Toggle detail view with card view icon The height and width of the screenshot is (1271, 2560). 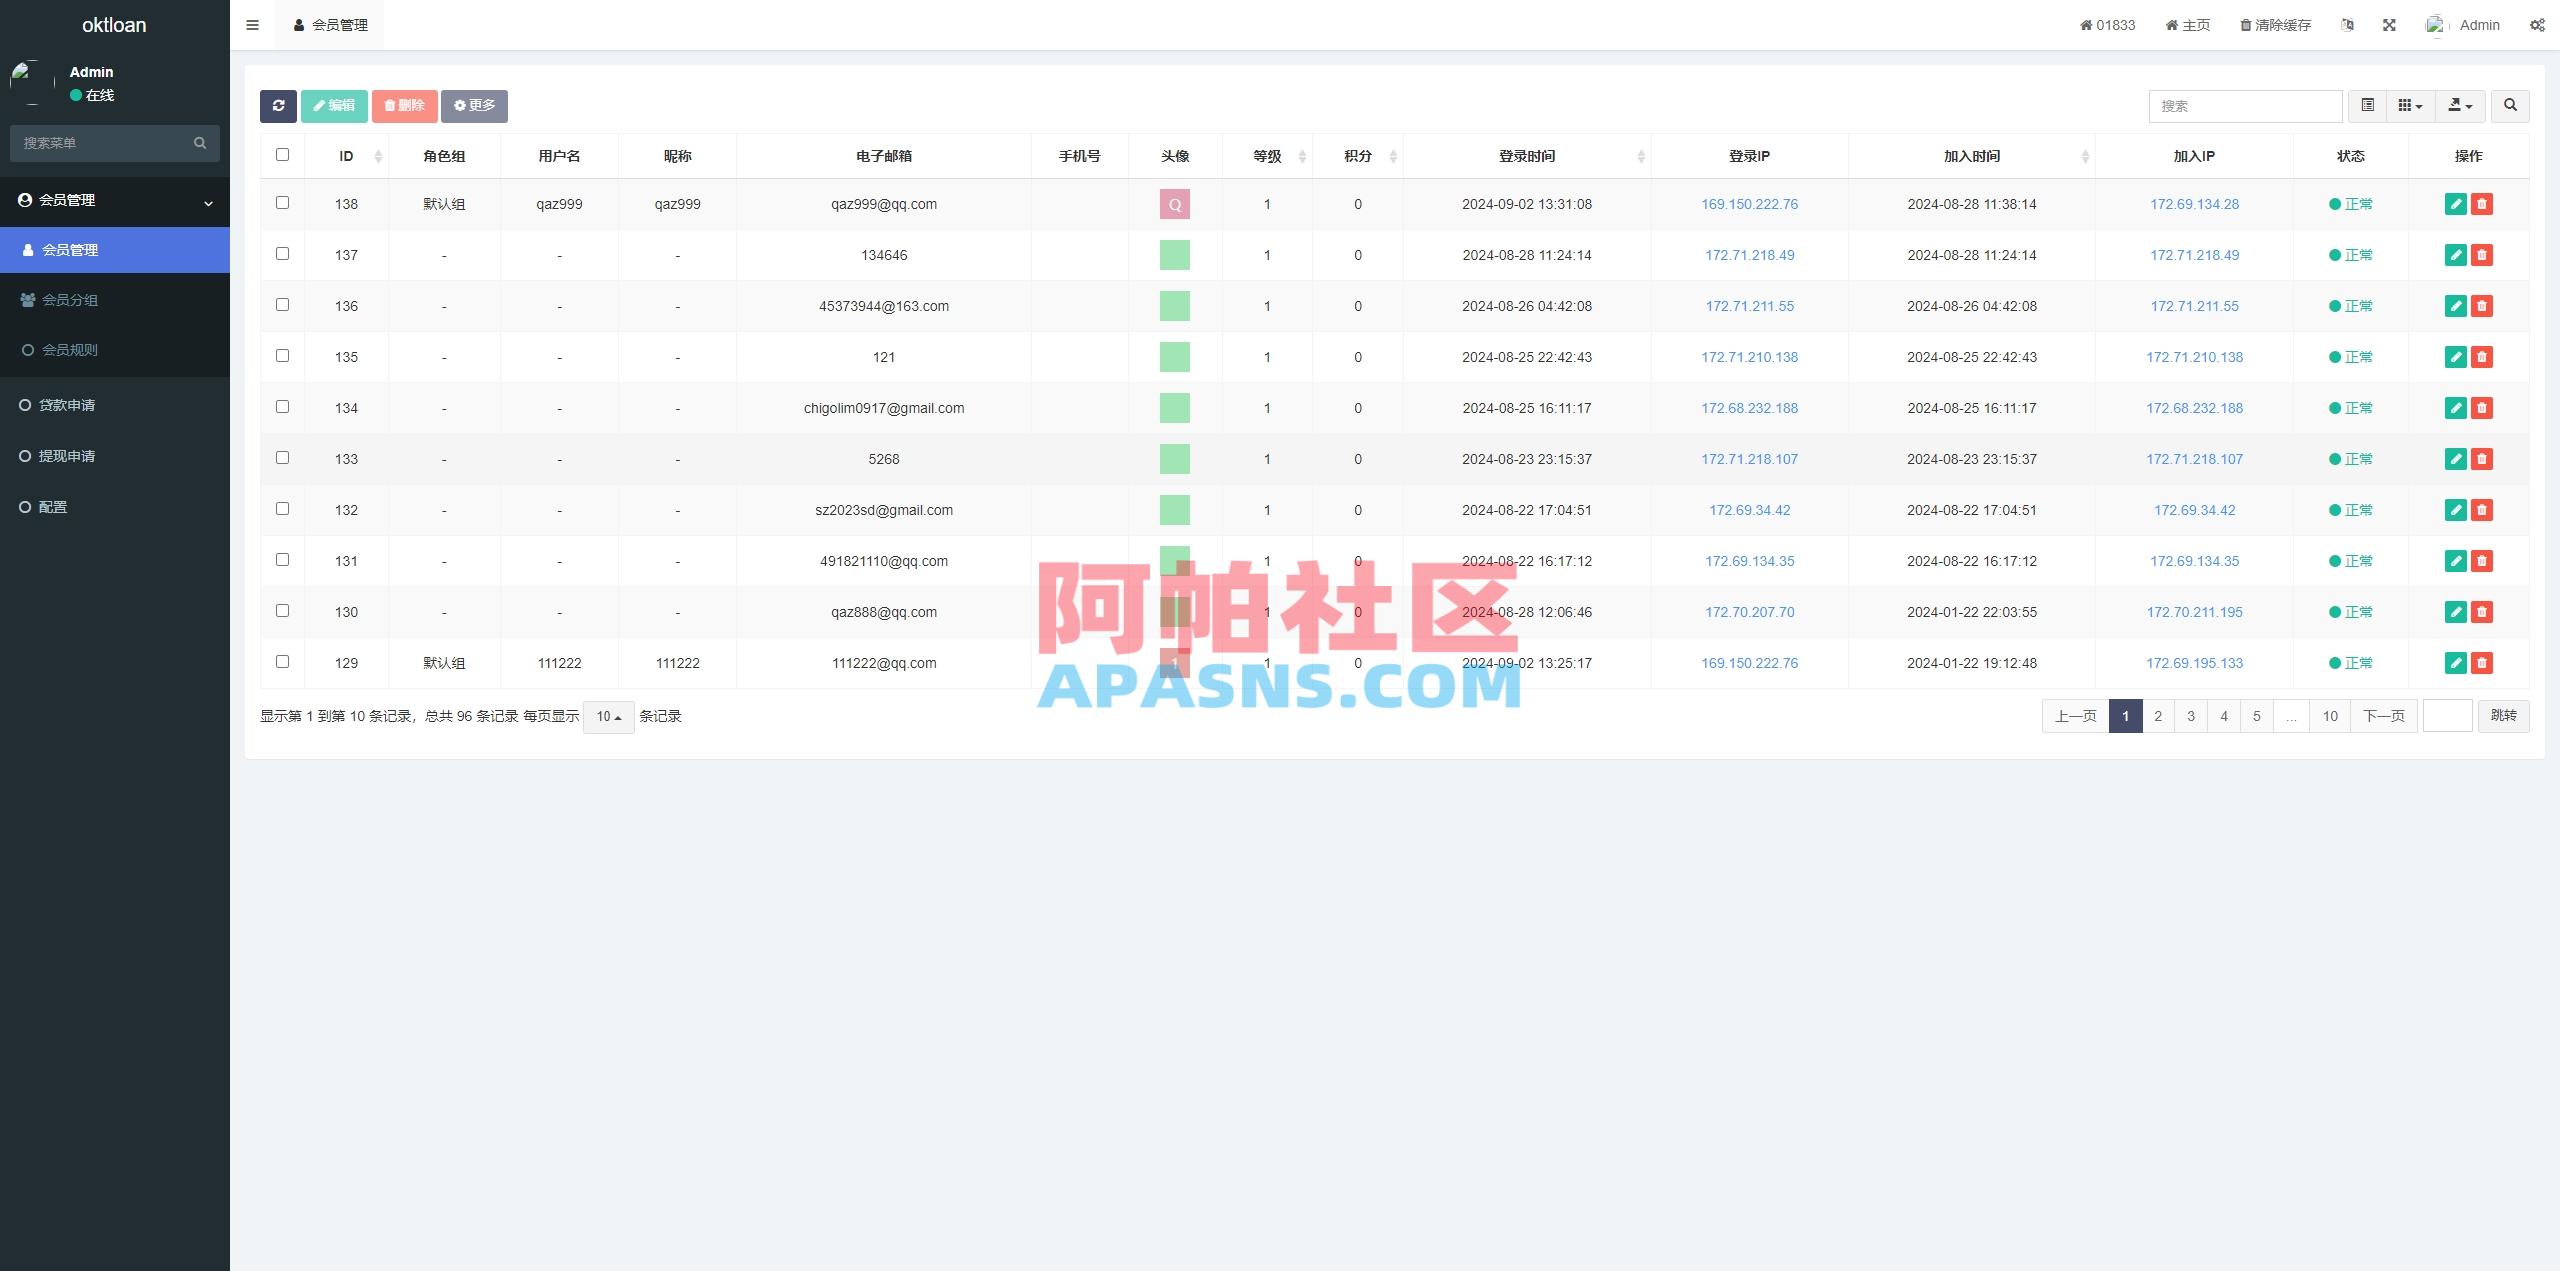(x=2367, y=105)
